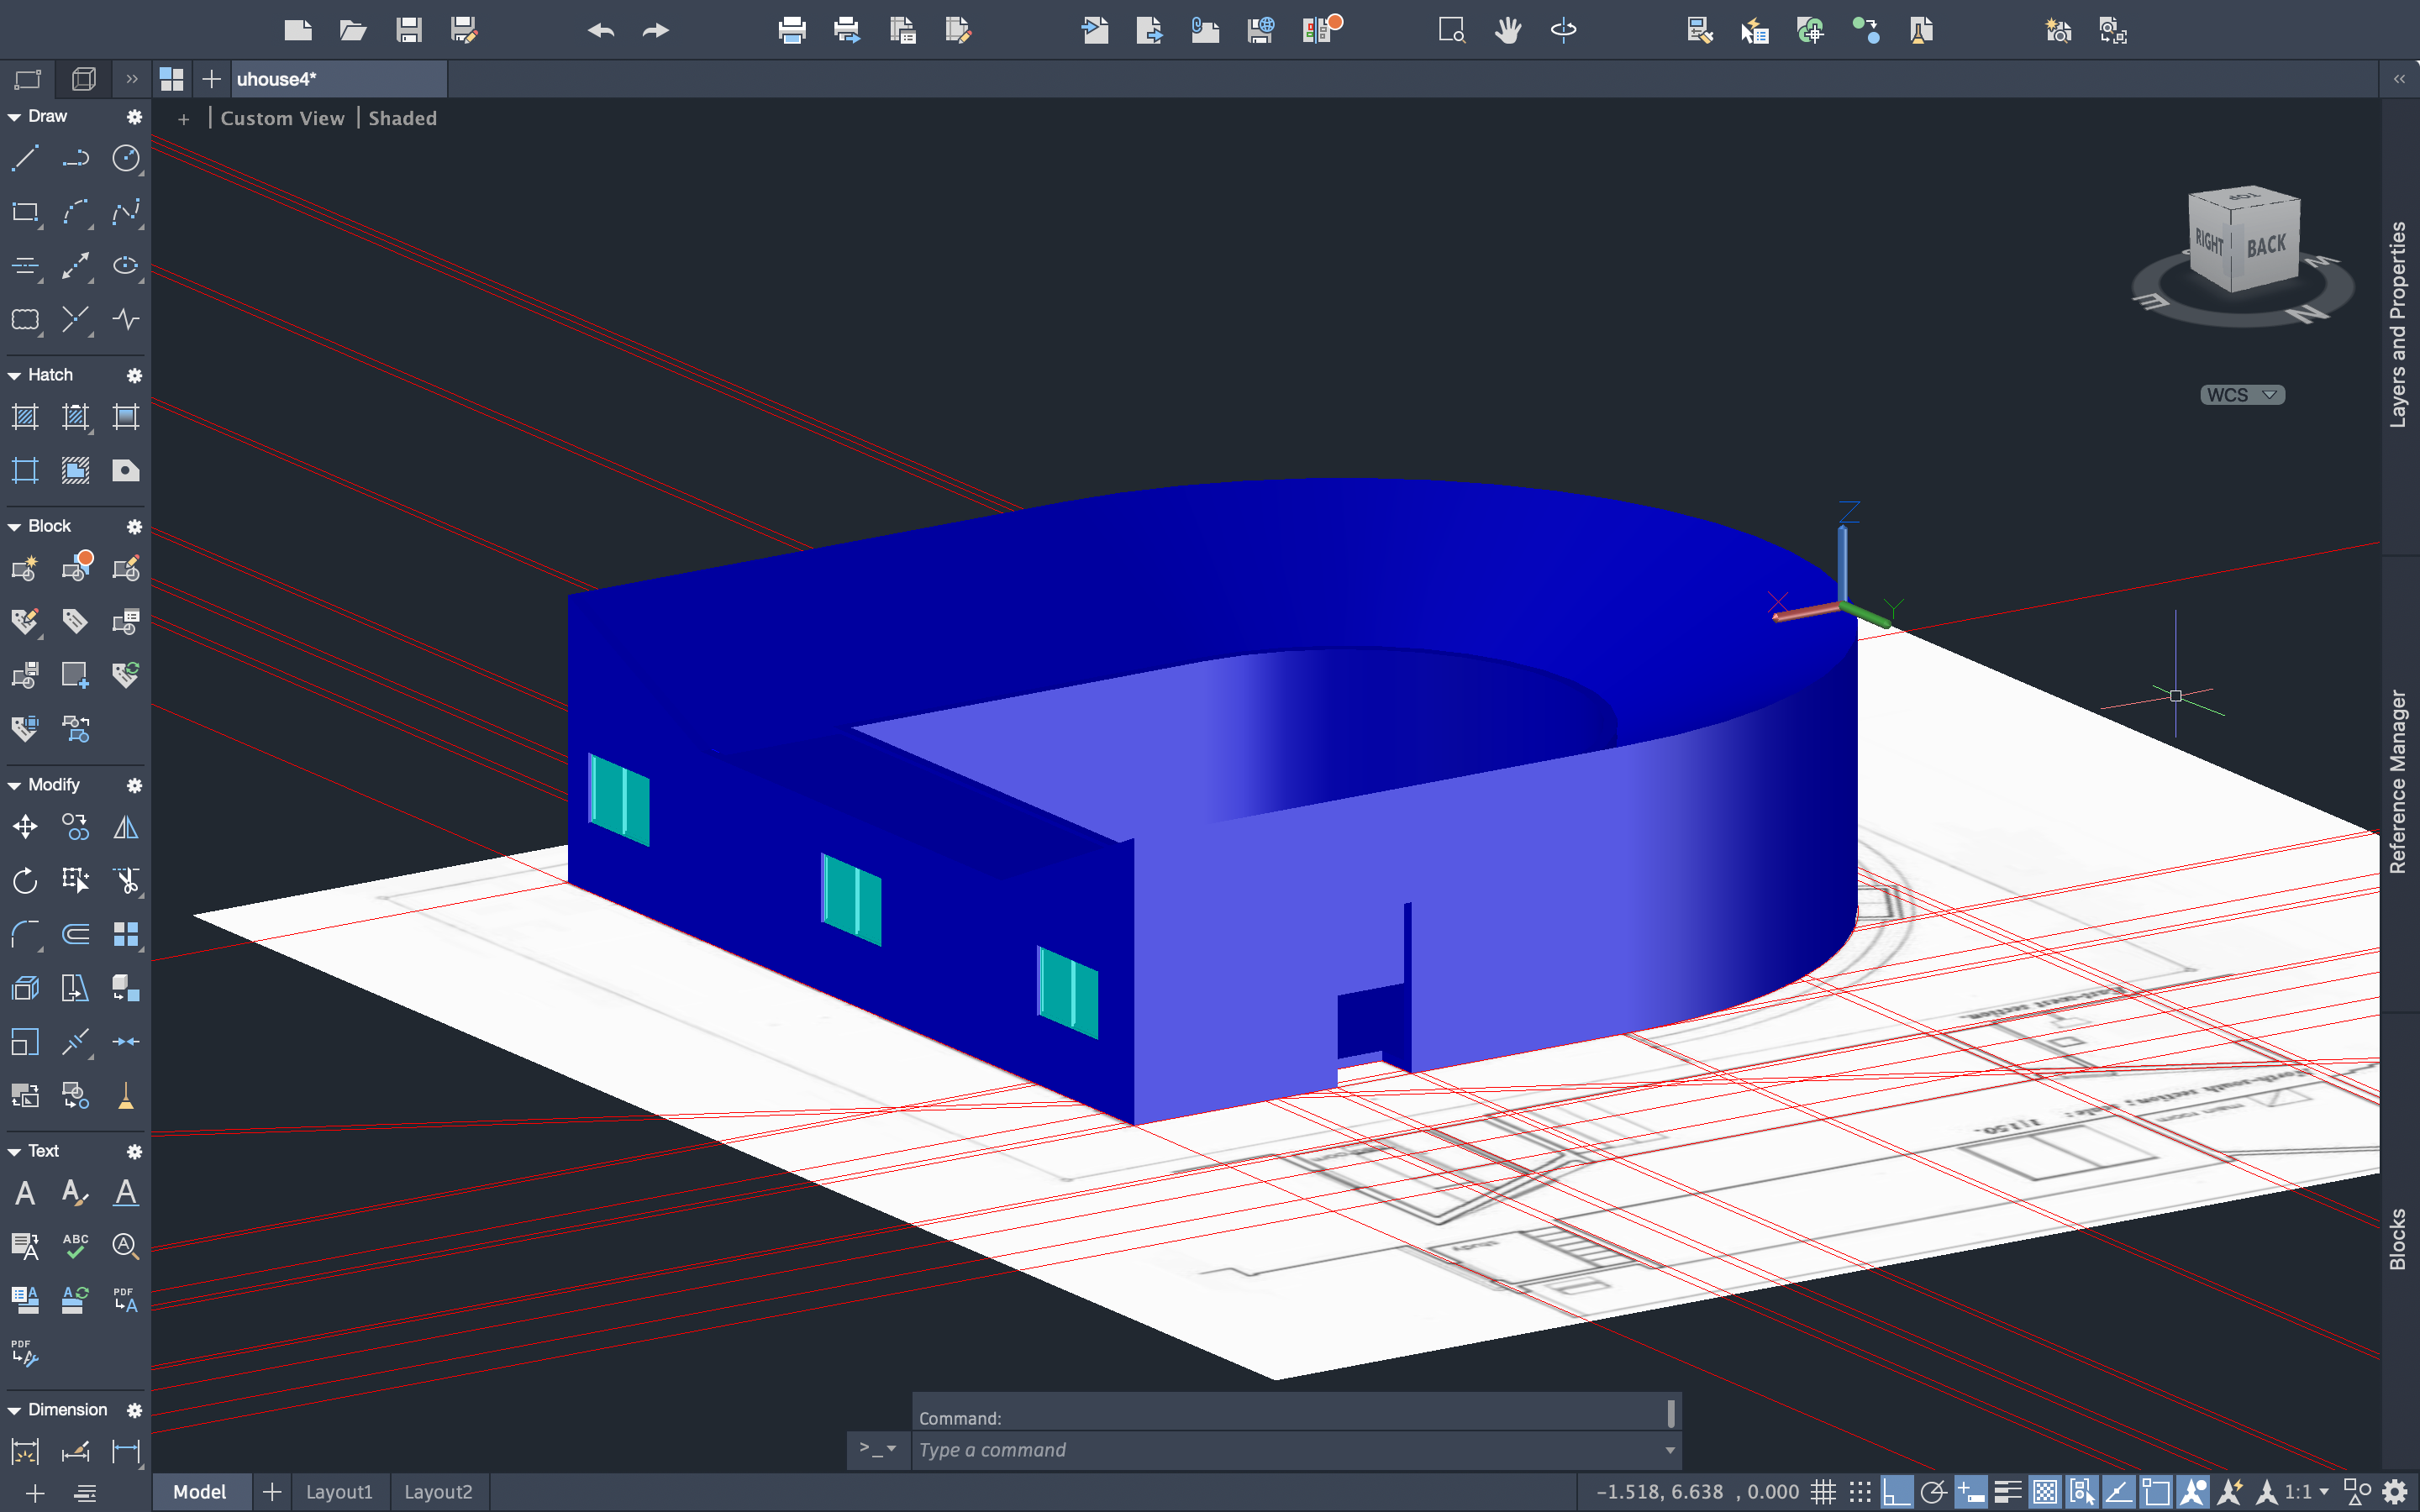
Task: Click the Zoom Window toolbar icon
Action: 1451,31
